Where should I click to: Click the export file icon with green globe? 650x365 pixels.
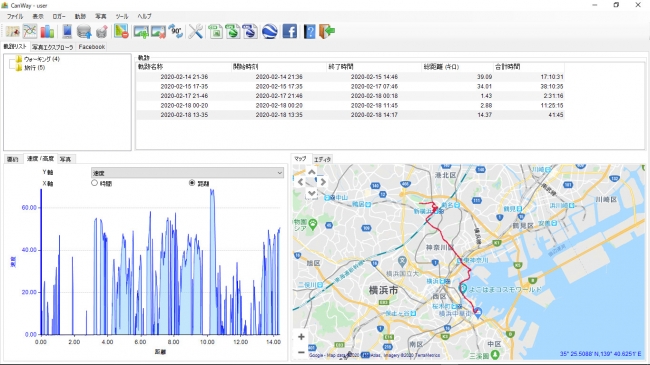click(x=233, y=32)
